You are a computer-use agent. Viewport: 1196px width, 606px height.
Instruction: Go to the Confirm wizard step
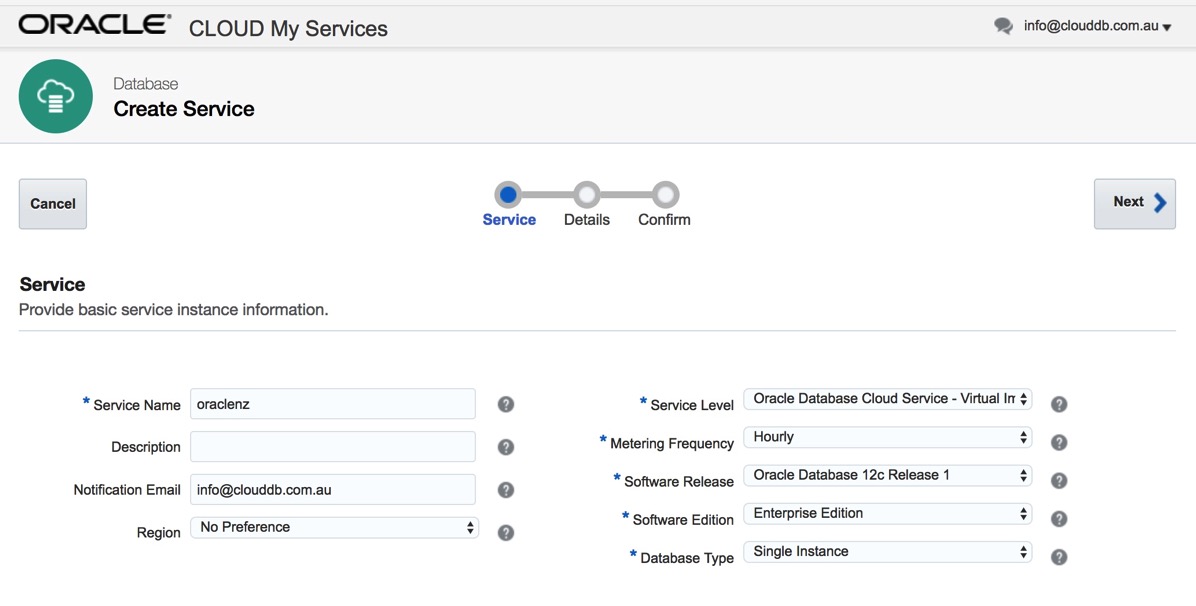tap(665, 195)
